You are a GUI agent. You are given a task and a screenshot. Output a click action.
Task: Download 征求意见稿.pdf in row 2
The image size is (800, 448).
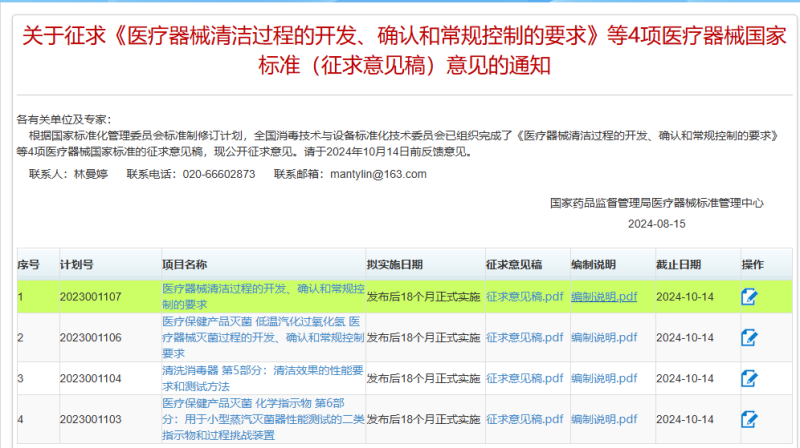524,338
